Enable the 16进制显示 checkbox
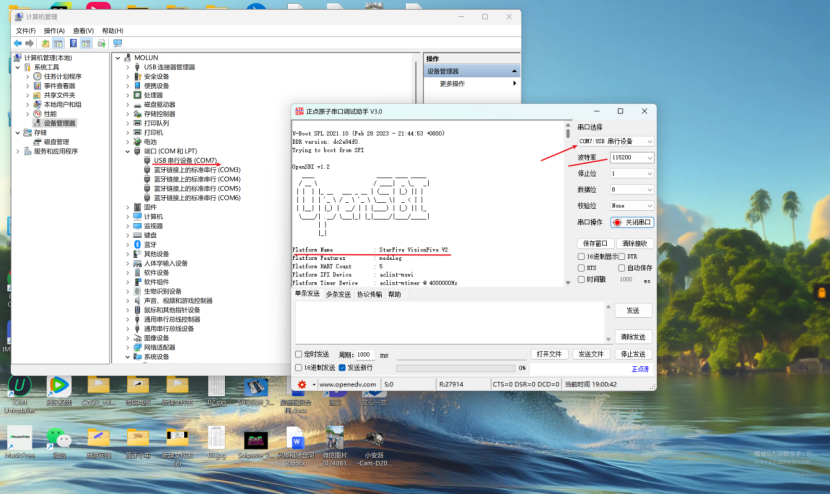Image resolution: width=830 pixels, height=494 pixels. [582, 257]
